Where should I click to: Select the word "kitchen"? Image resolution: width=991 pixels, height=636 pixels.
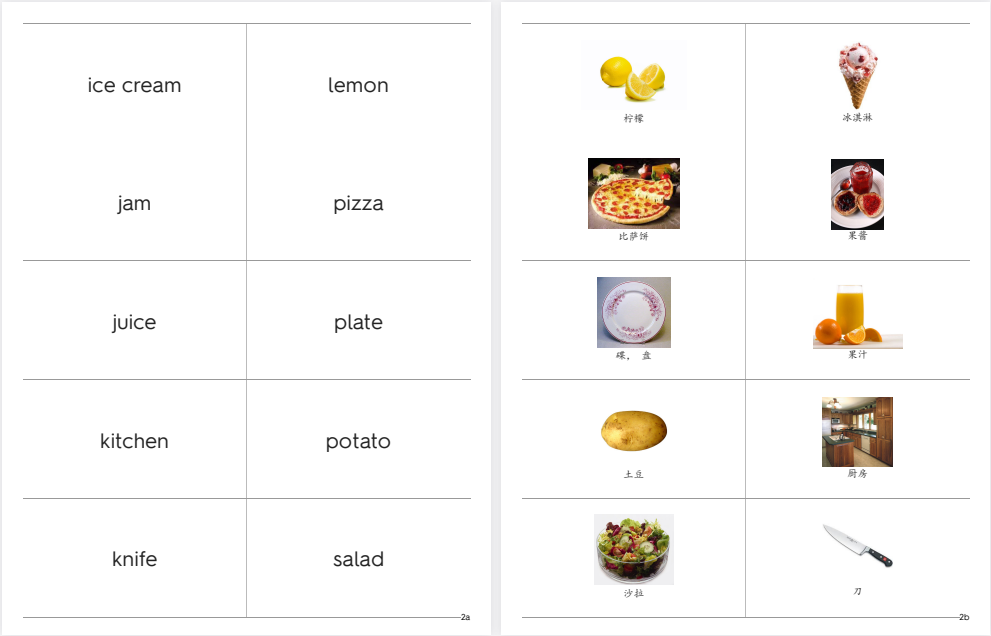click(x=134, y=441)
